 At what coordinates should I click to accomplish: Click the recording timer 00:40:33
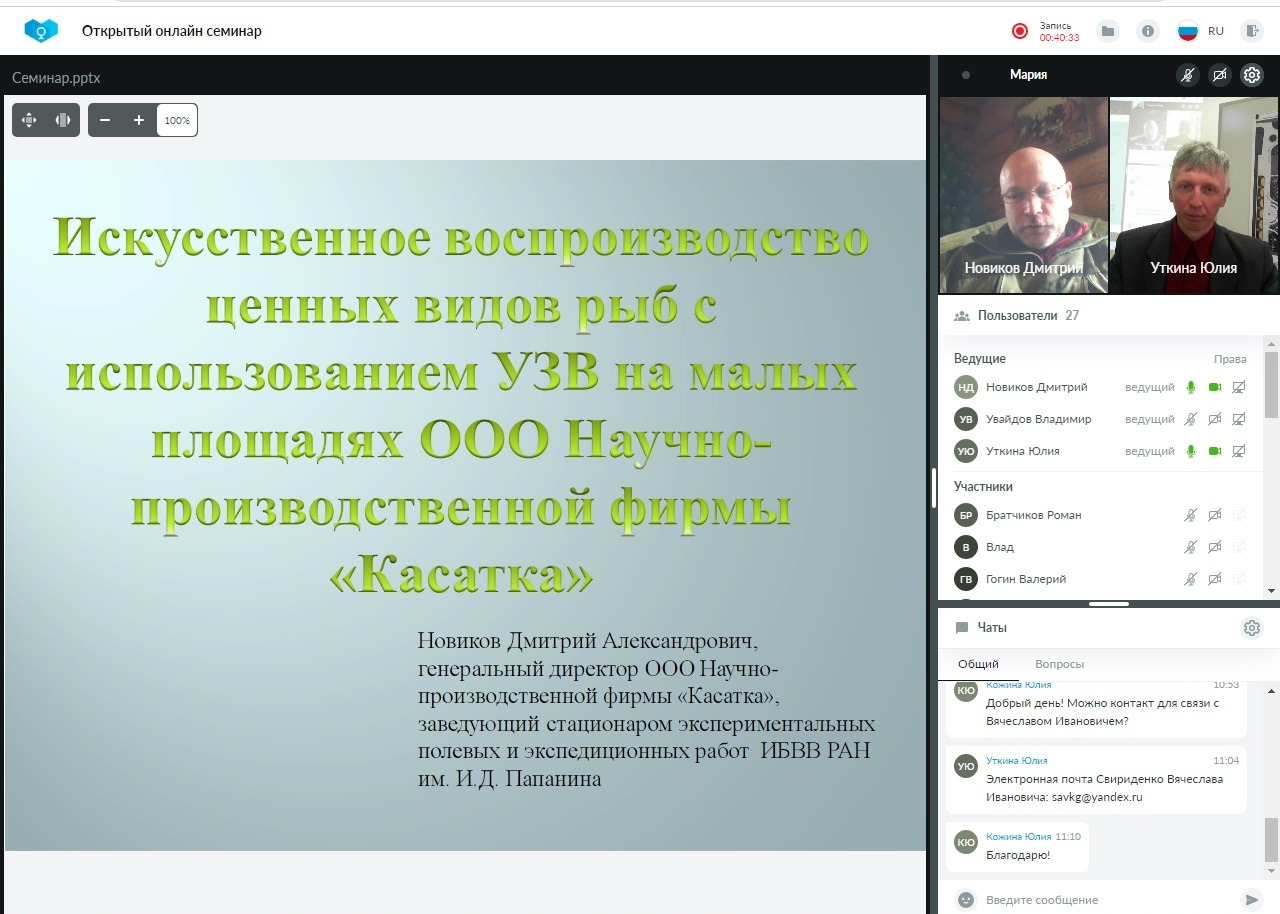[1059, 38]
